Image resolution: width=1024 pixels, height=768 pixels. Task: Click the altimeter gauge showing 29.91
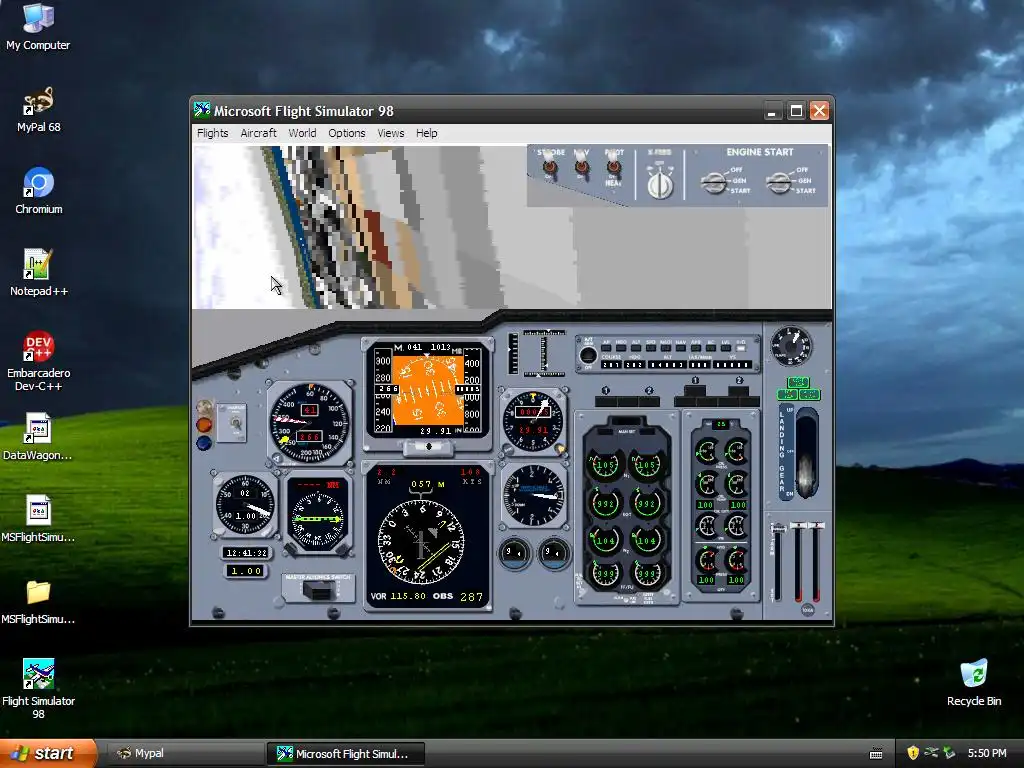[x=533, y=421]
